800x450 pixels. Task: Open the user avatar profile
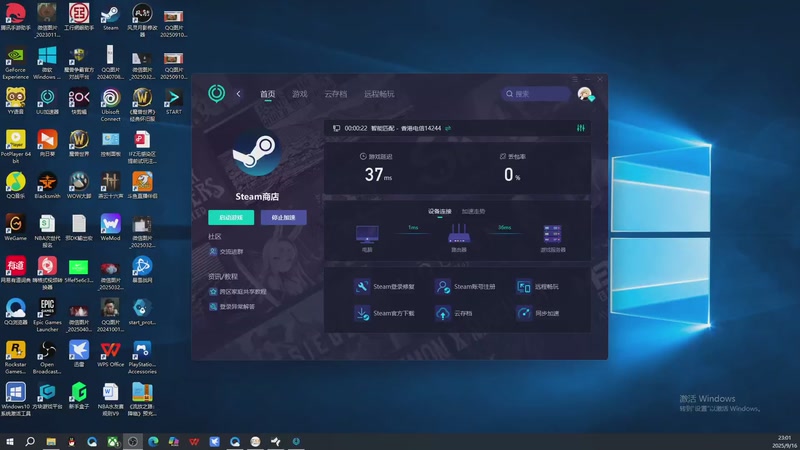[585, 94]
